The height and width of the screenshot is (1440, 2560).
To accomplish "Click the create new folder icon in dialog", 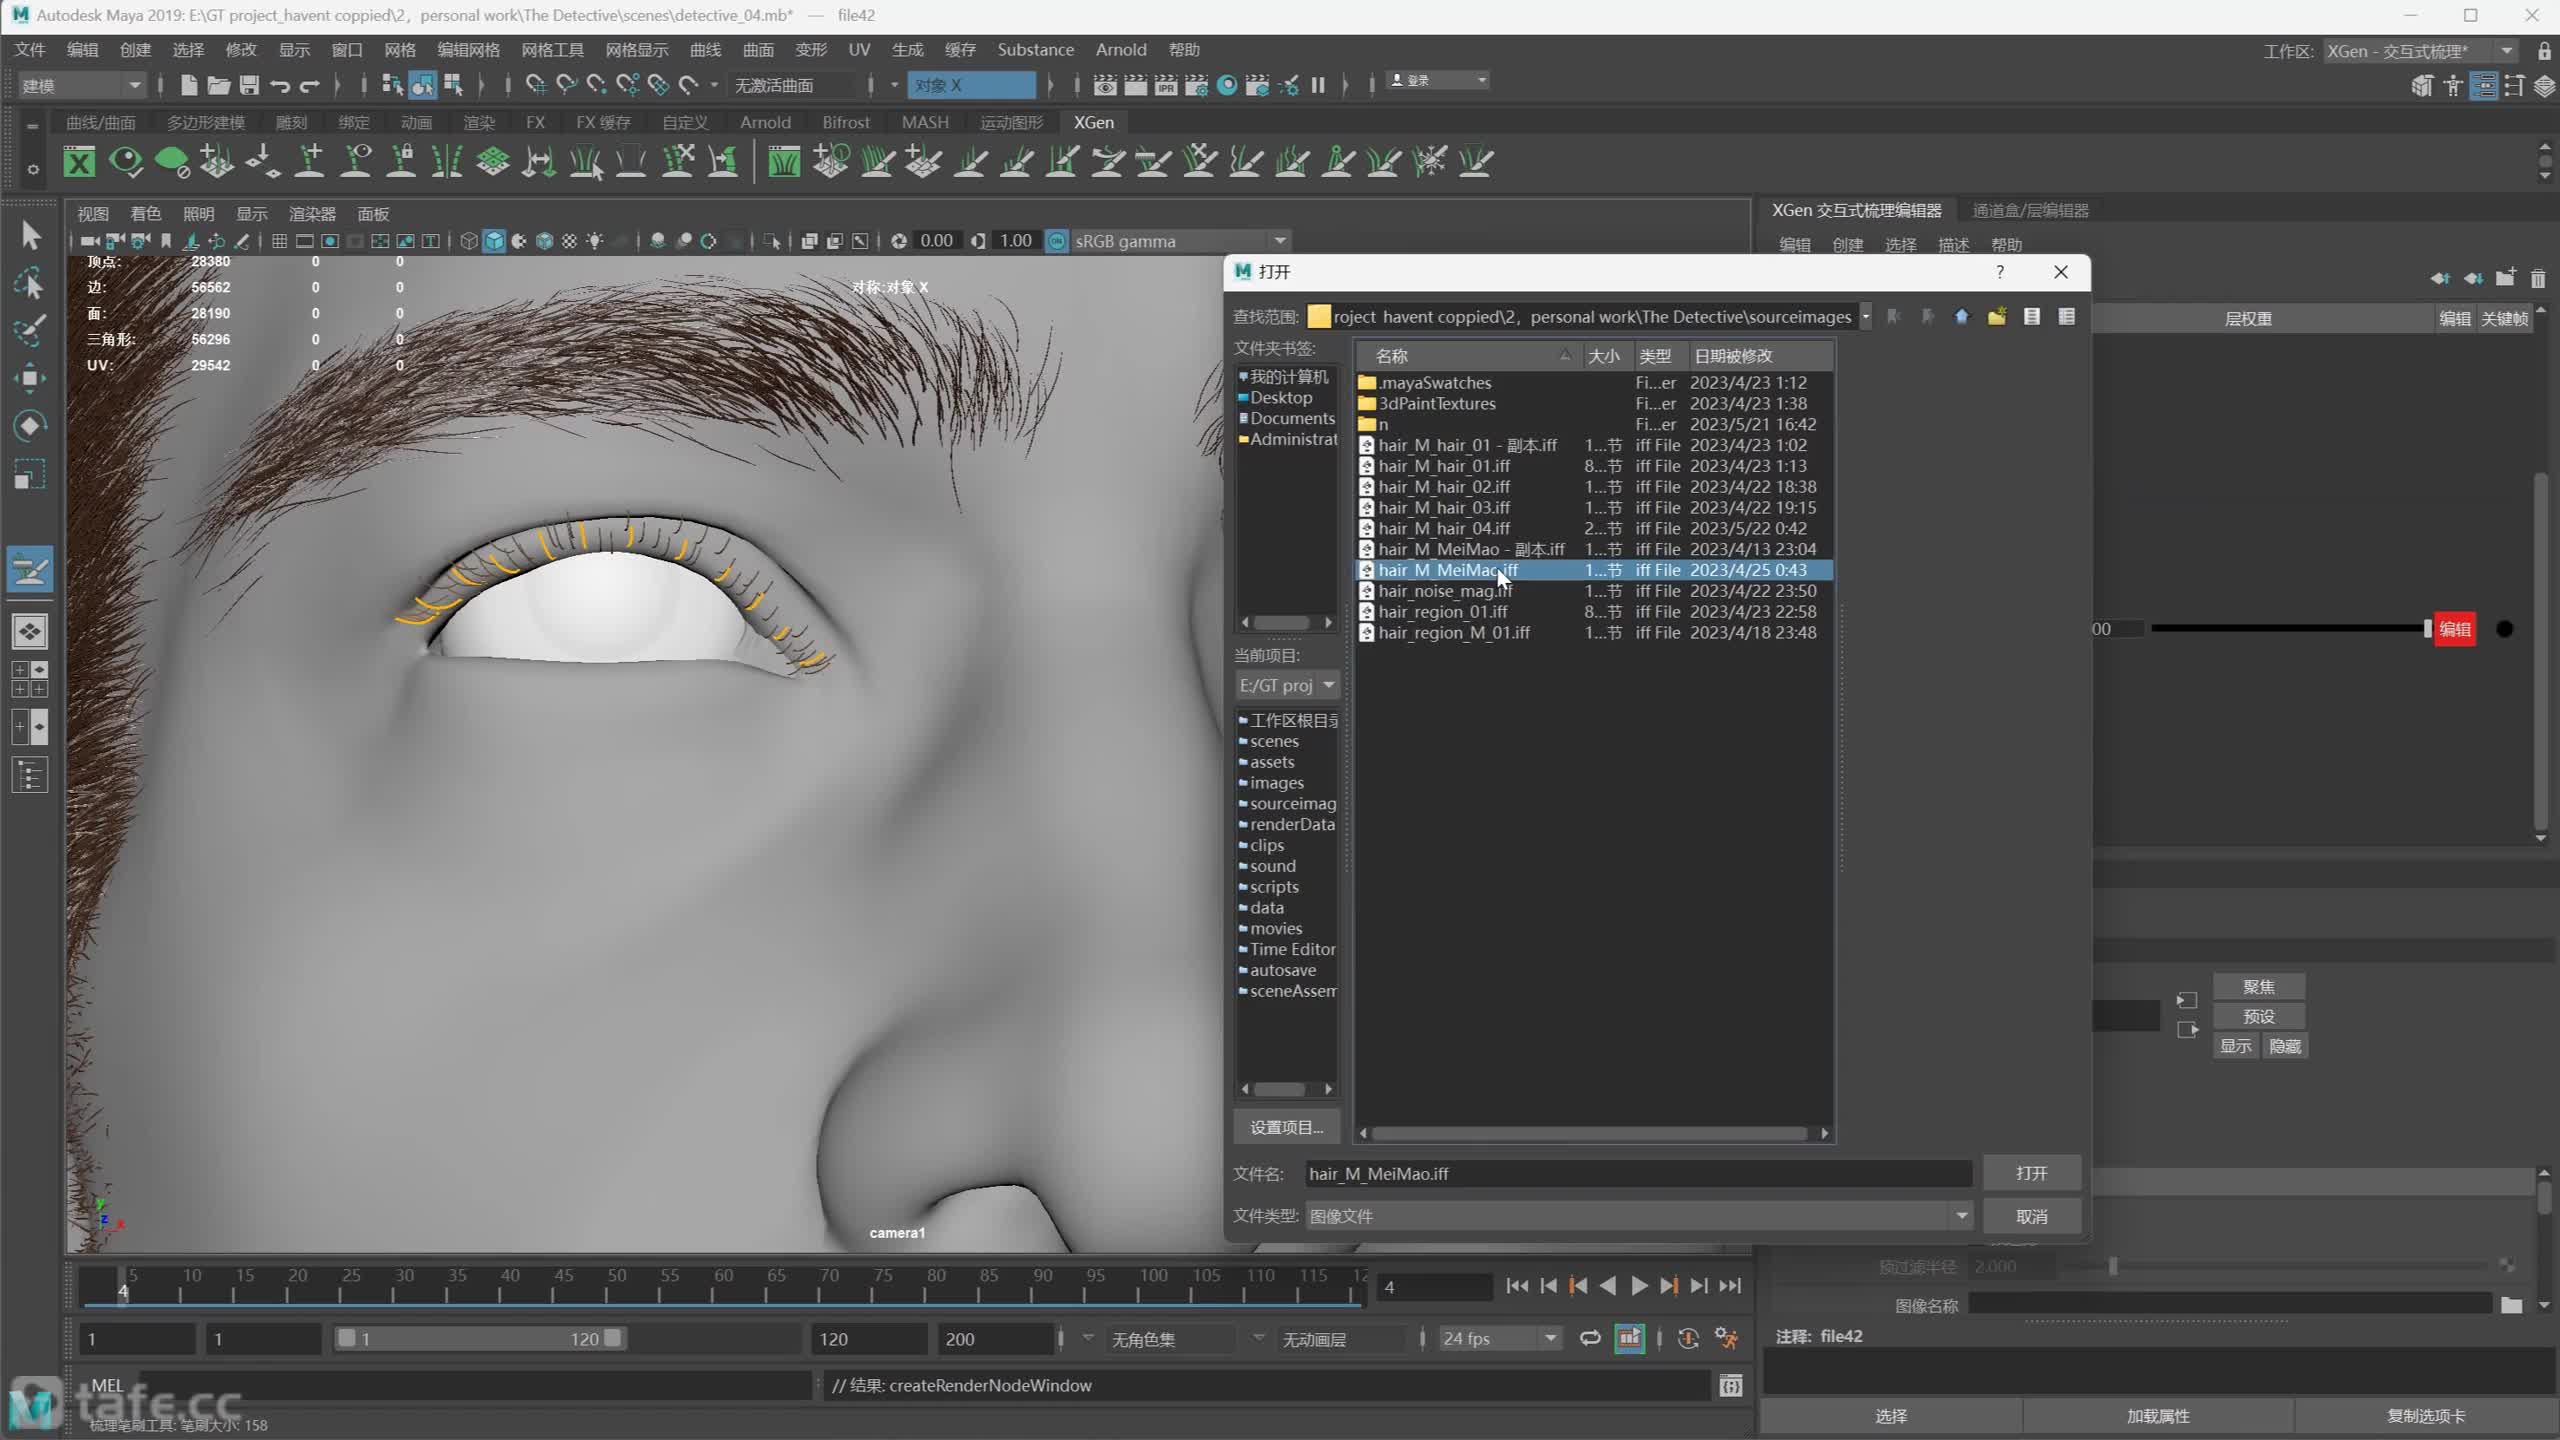I will tap(1997, 317).
